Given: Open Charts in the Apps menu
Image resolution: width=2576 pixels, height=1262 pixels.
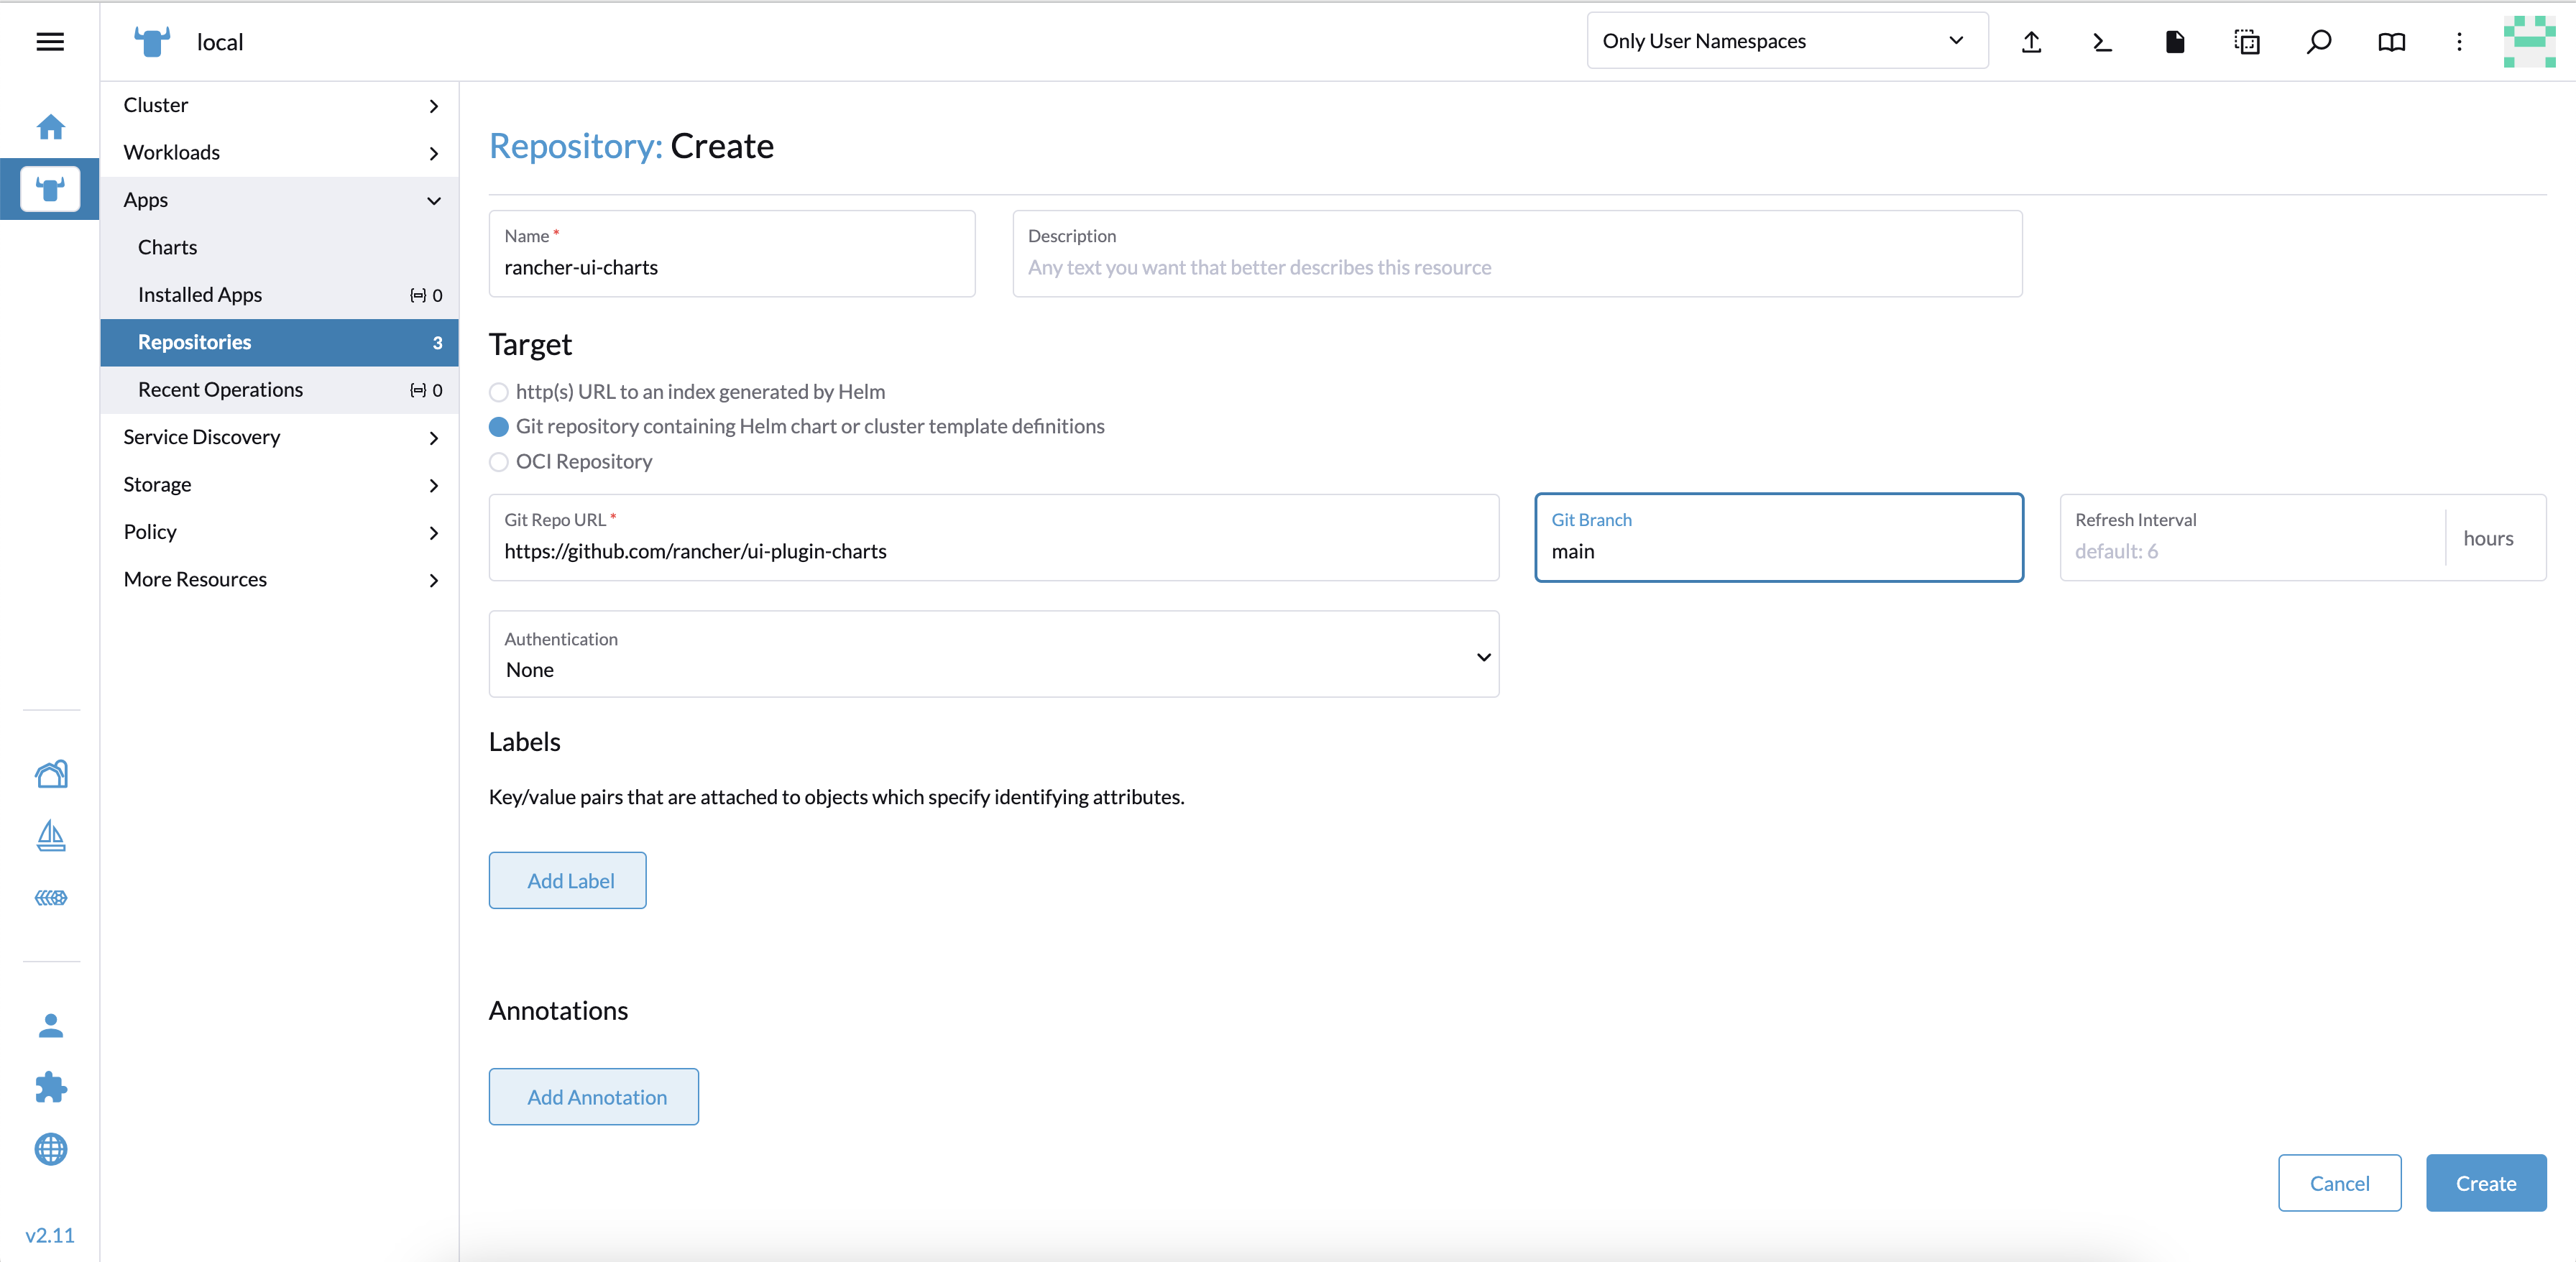Looking at the screenshot, I should pos(167,247).
